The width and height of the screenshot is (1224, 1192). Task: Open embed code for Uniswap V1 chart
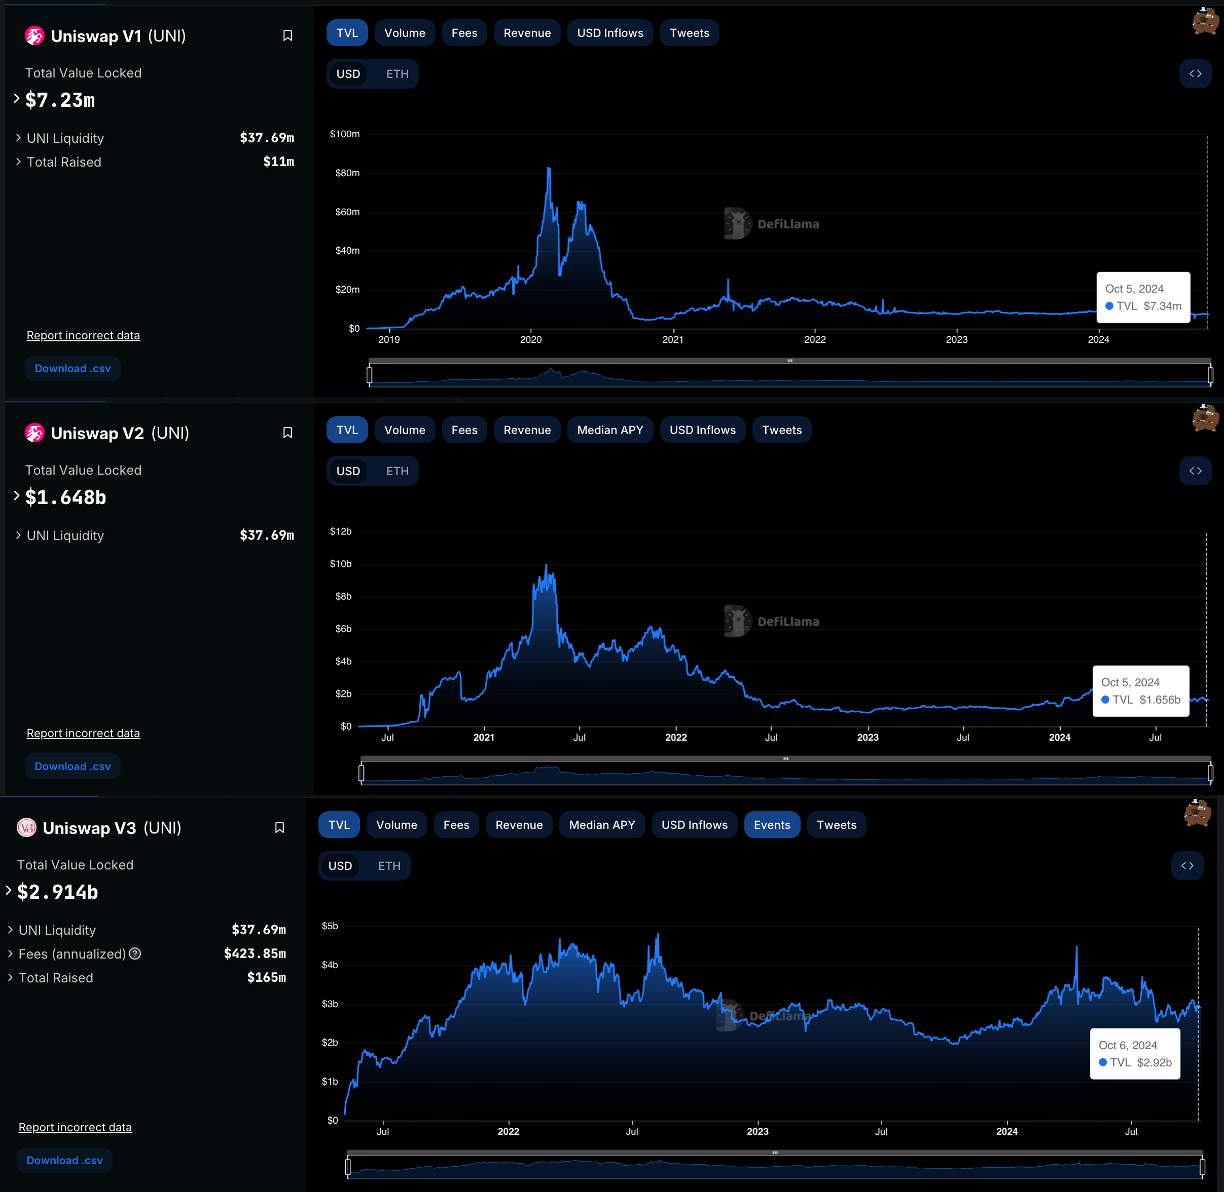point(1195,74)
